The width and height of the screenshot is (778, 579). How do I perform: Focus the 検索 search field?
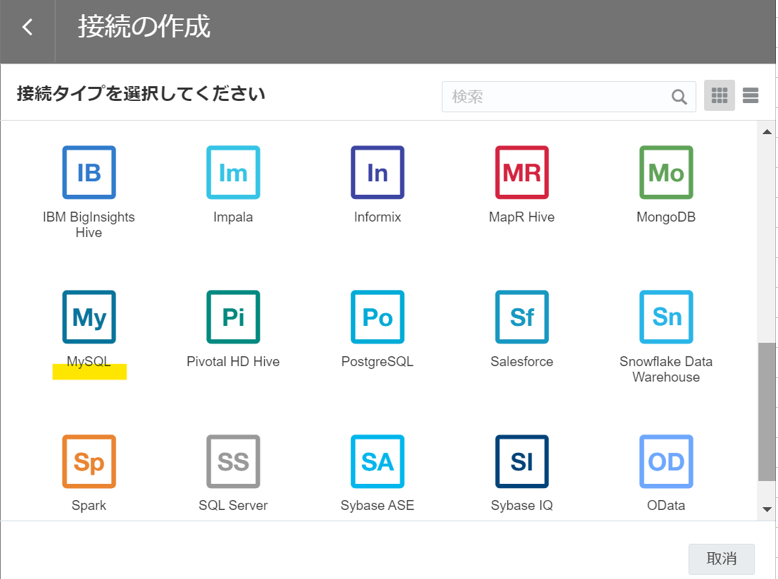coord(569,97)
